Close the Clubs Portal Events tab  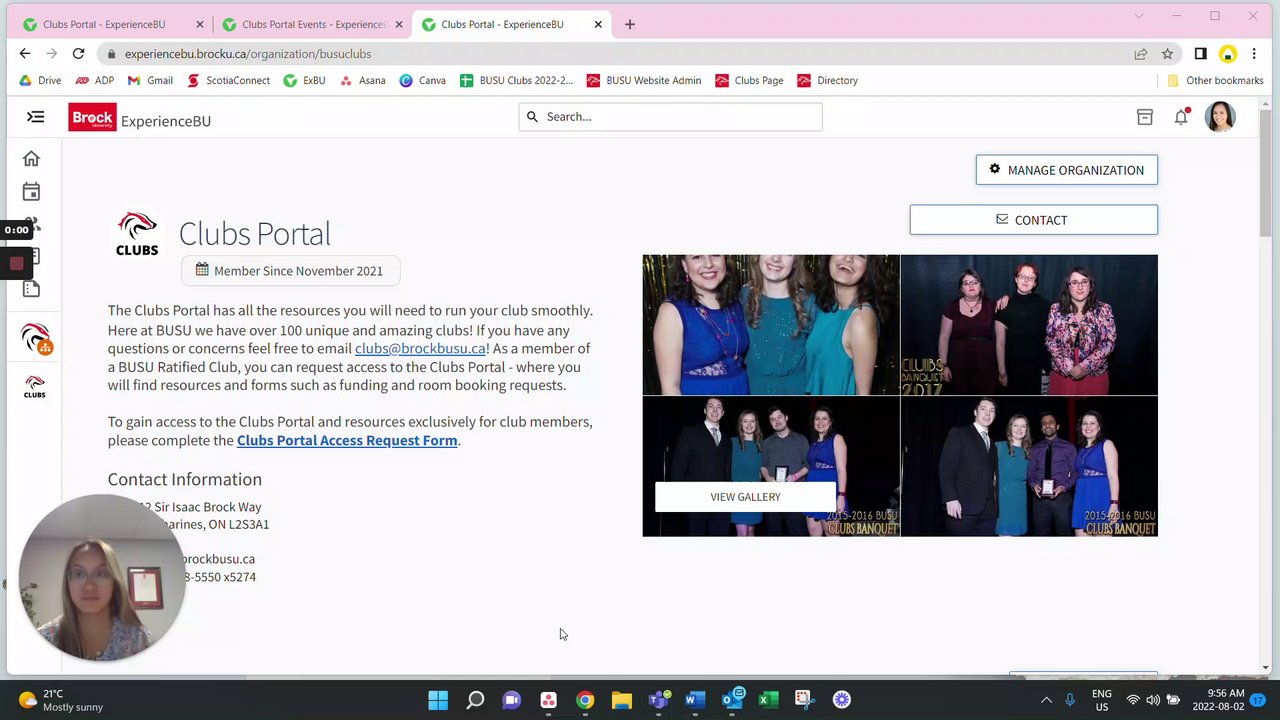(399, 24)
